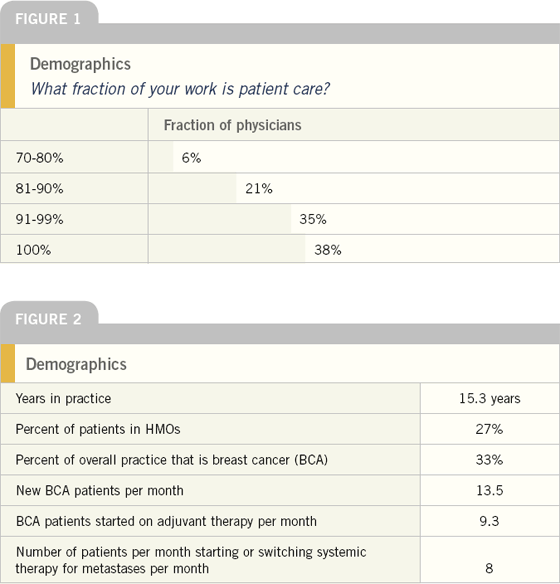Viewport: 560px width, 584px height.
Task: Select the 100% row label
Action: [34, 250]
